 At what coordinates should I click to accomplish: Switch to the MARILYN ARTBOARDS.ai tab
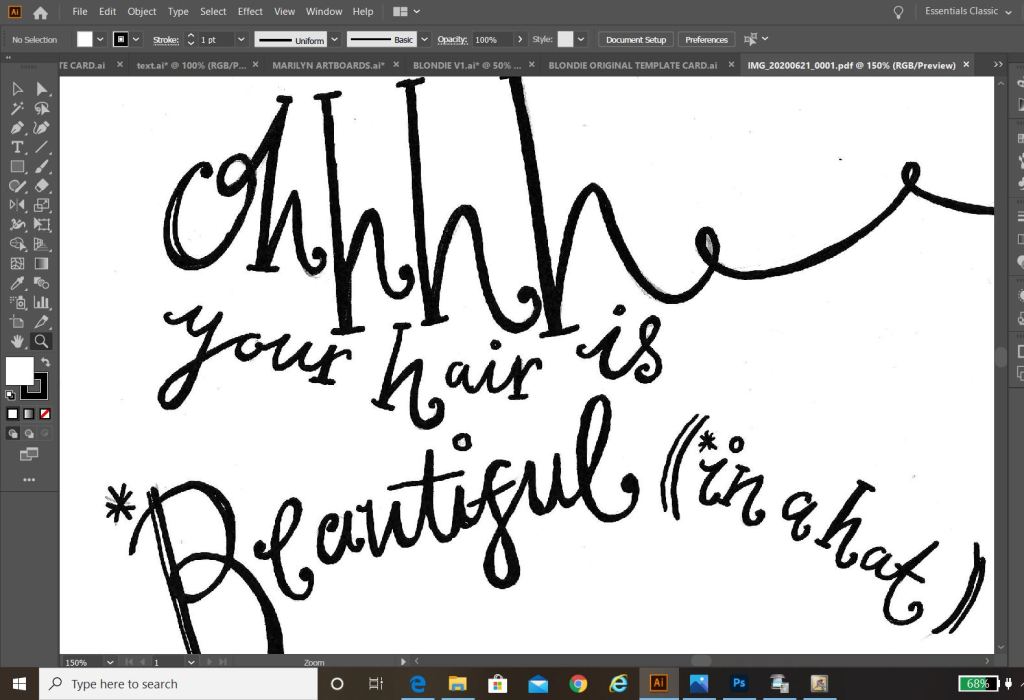point(328,65)
